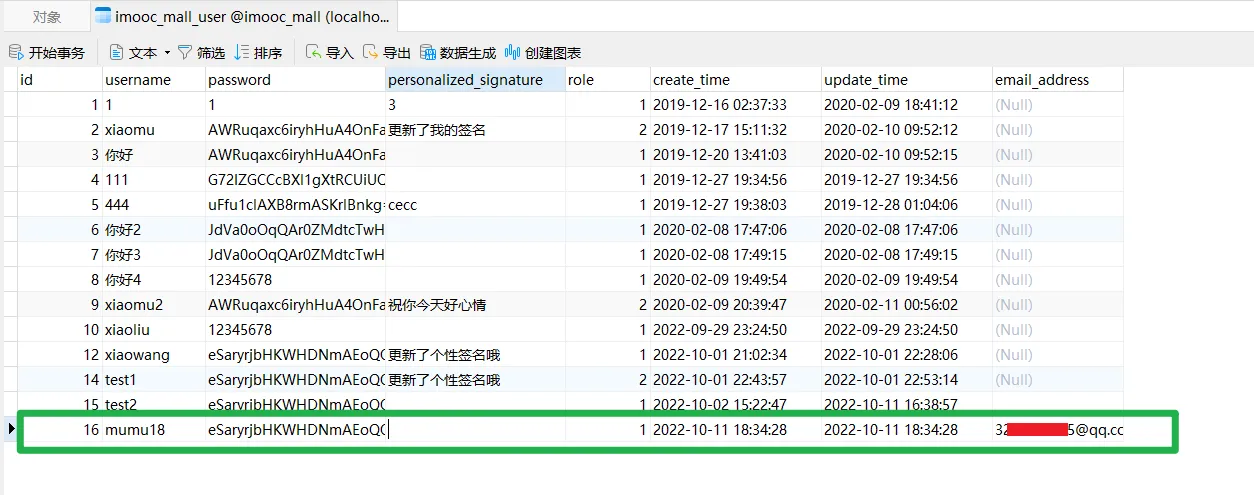Click signature cell 更新了我的签名
Screen dimensions: 1254x495
[x=475, y=130]
